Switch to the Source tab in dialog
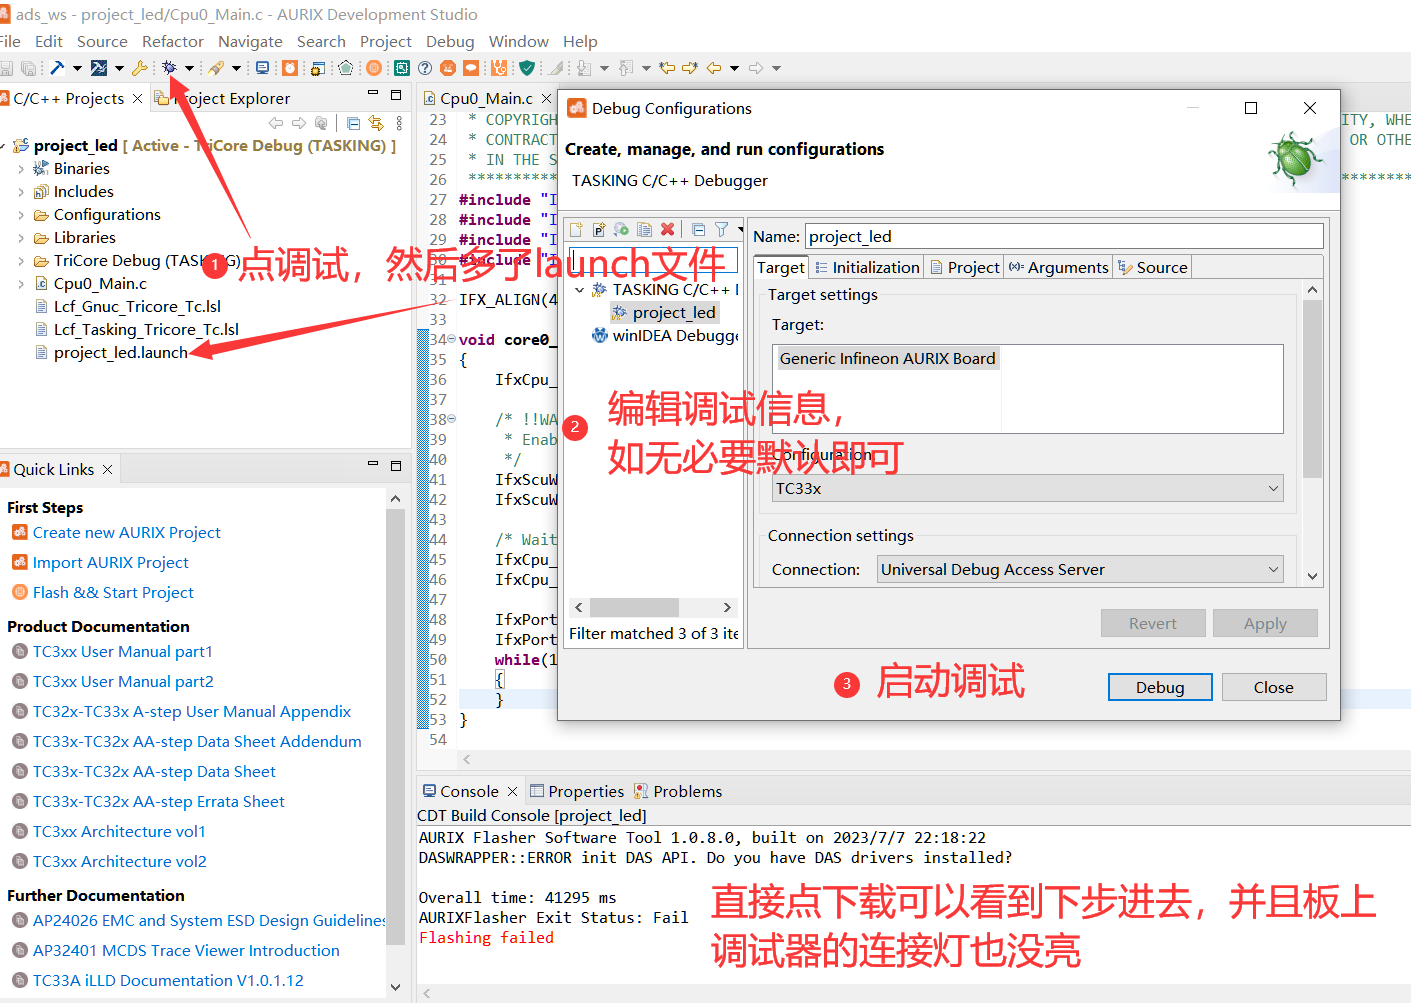The height and width of the screenshot is (1003, 1411). pos(1152,268)
